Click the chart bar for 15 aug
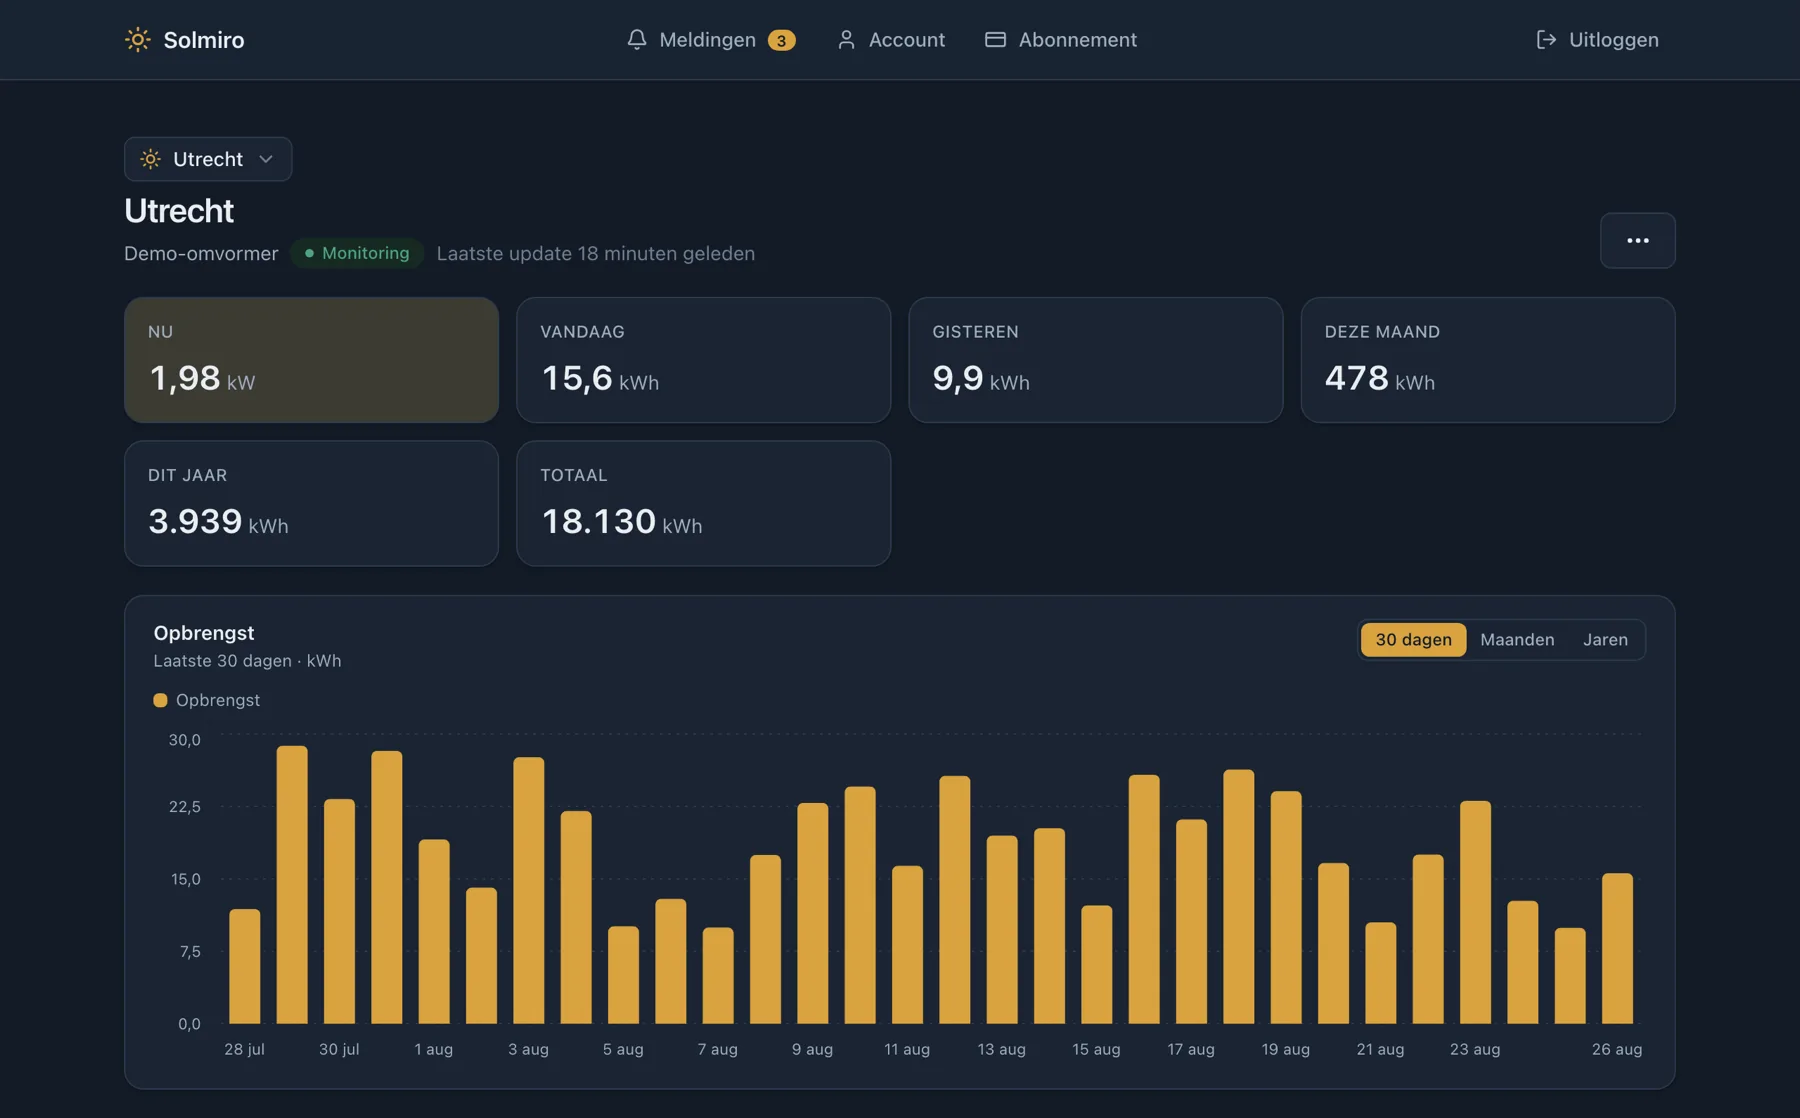1800x1118 pixels. point(1096,964)
